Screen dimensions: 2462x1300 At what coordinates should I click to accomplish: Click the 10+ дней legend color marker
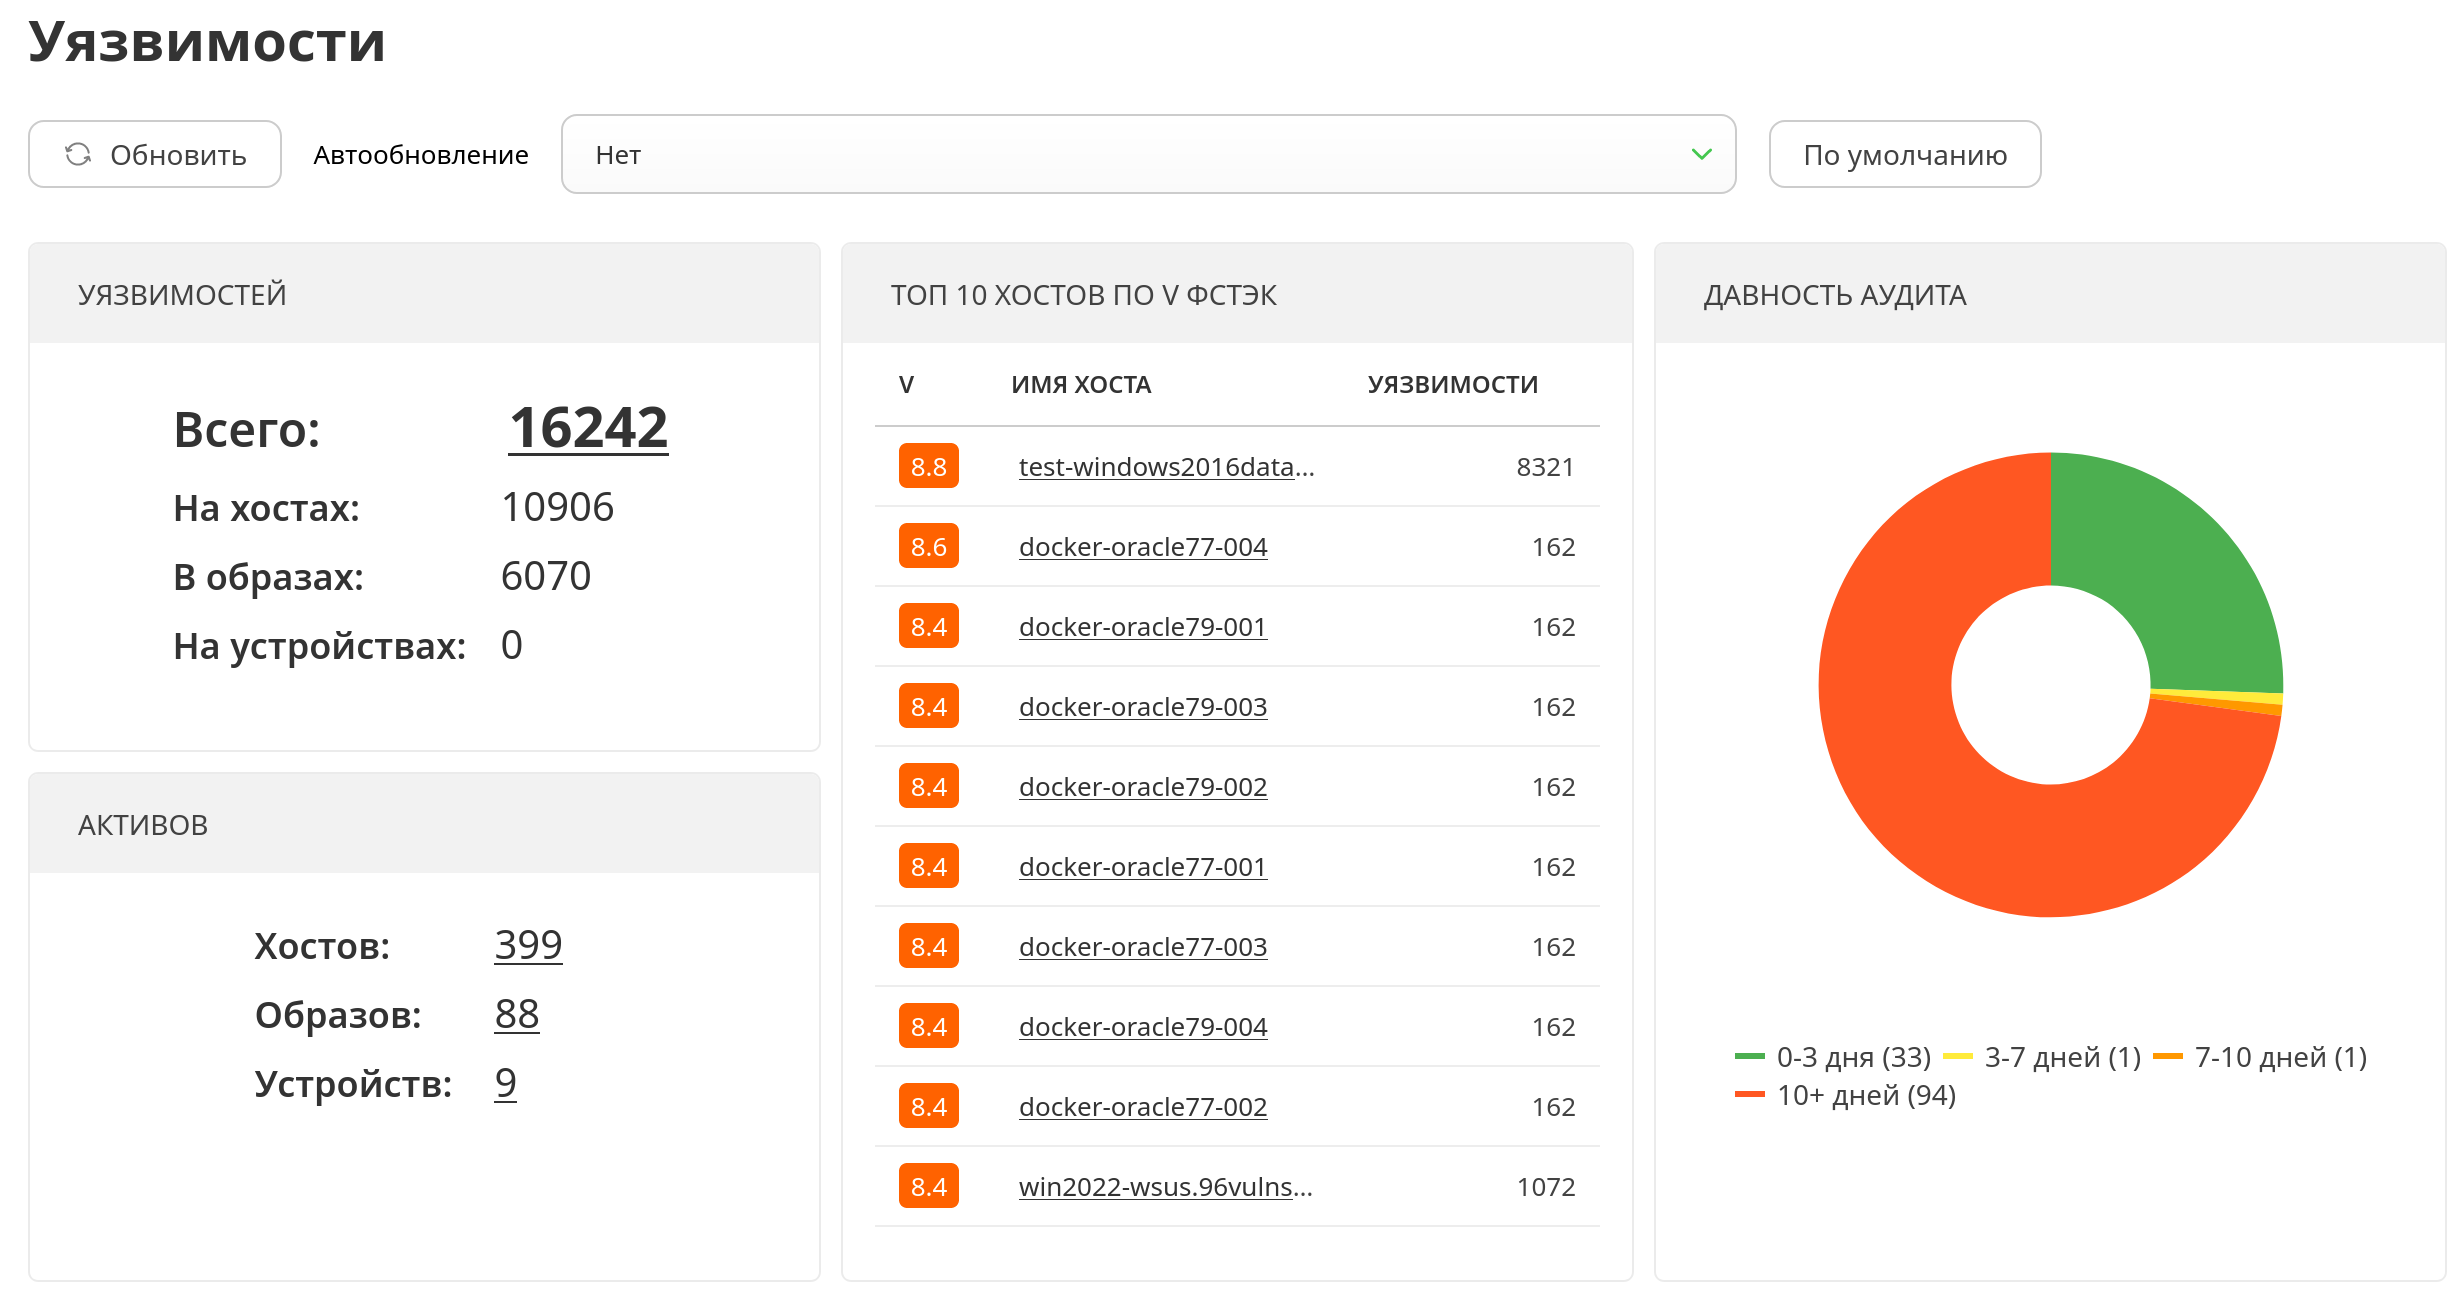click(1749, 1095)
